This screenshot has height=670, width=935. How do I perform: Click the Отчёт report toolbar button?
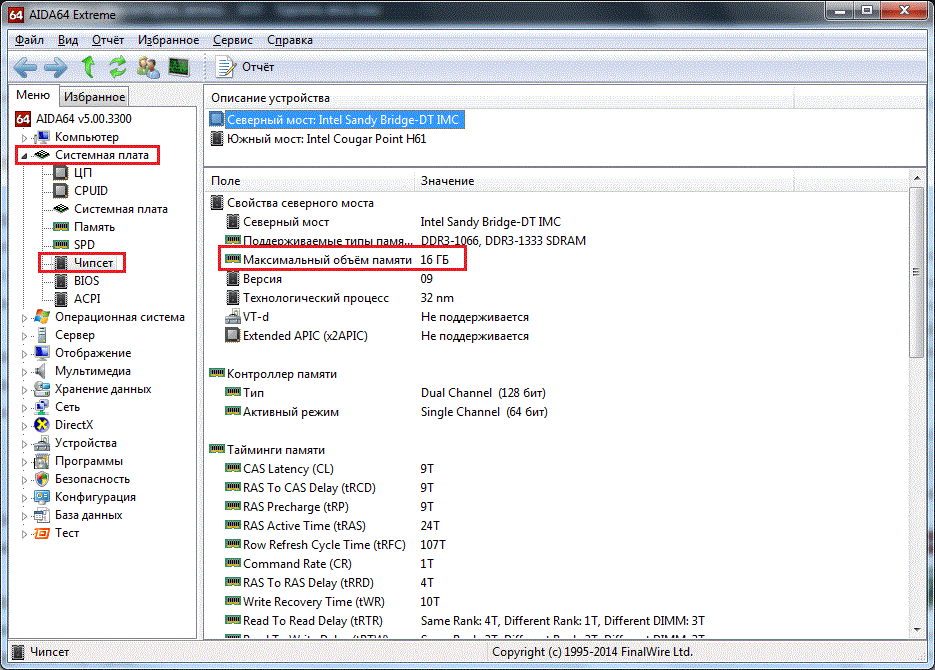coord(244,67)
